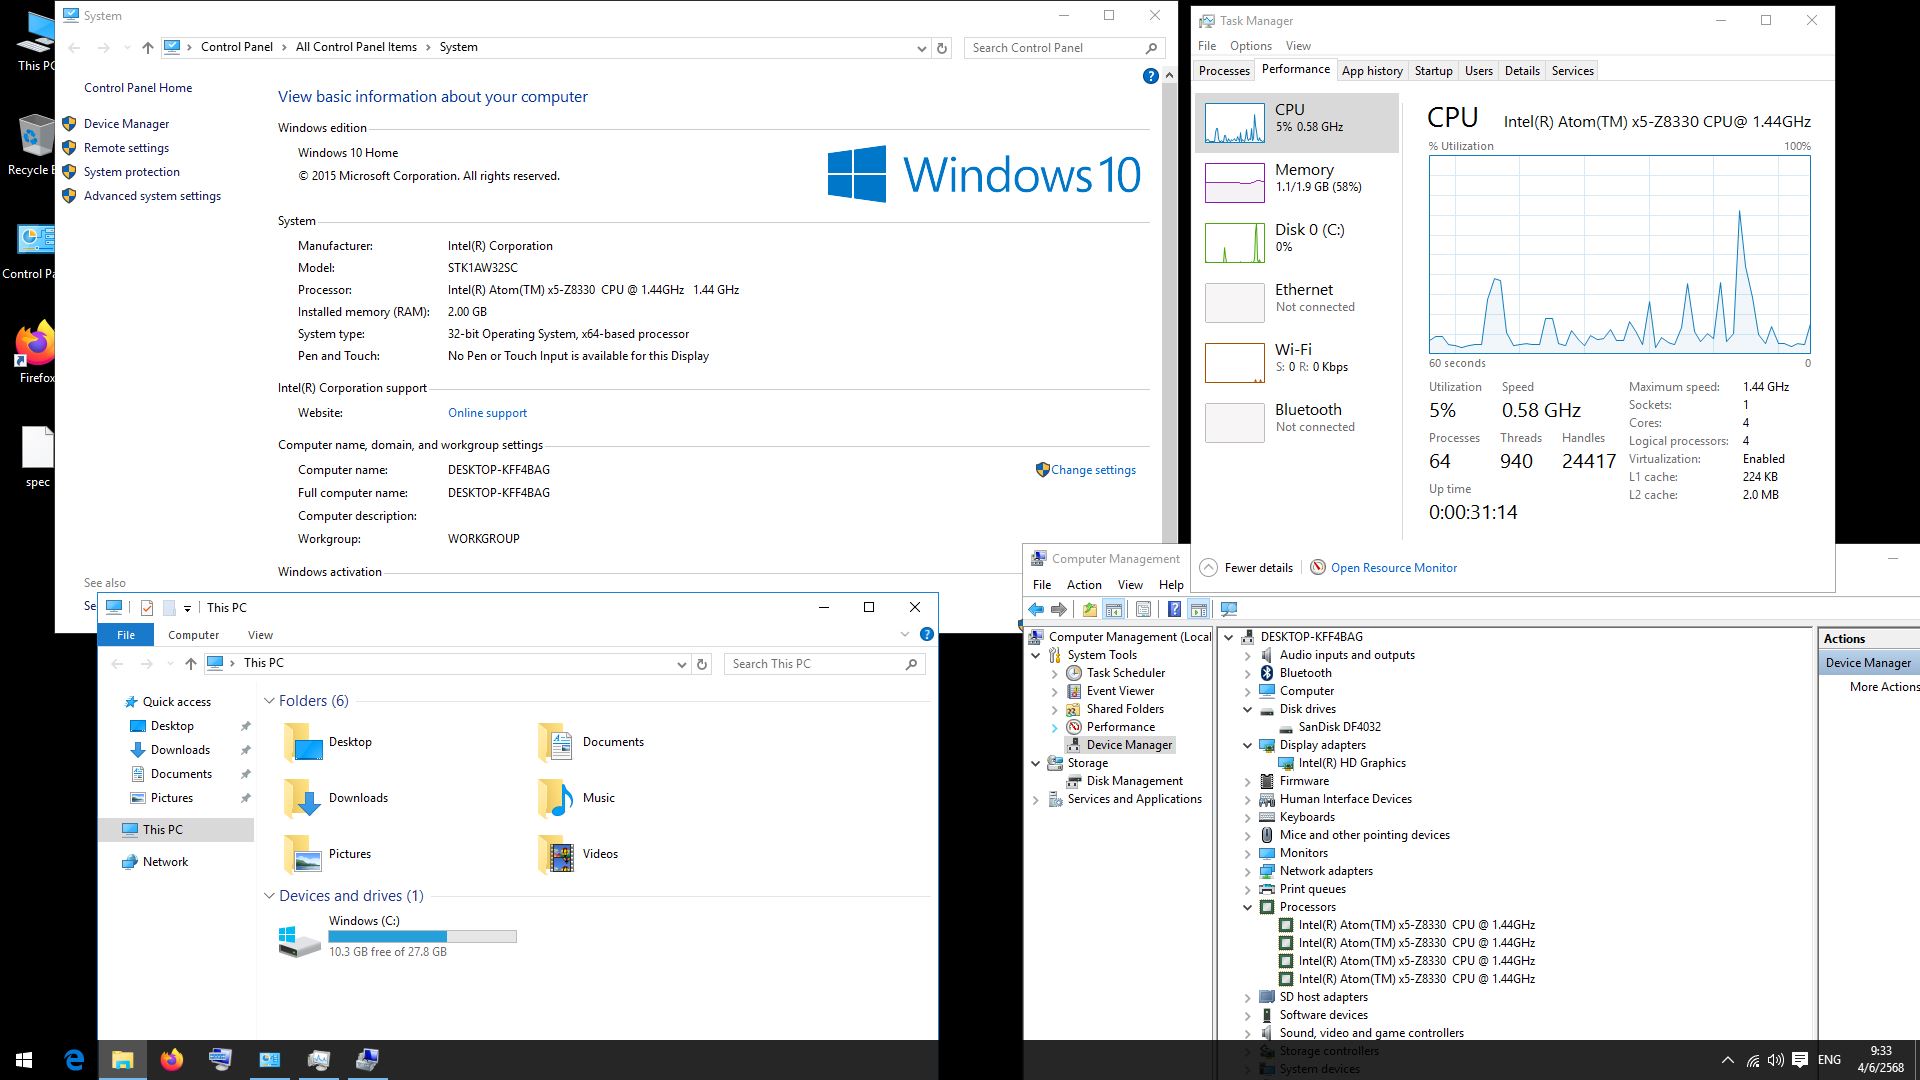Select Intel(R) HD Graphics adapter

(1351, 763)
